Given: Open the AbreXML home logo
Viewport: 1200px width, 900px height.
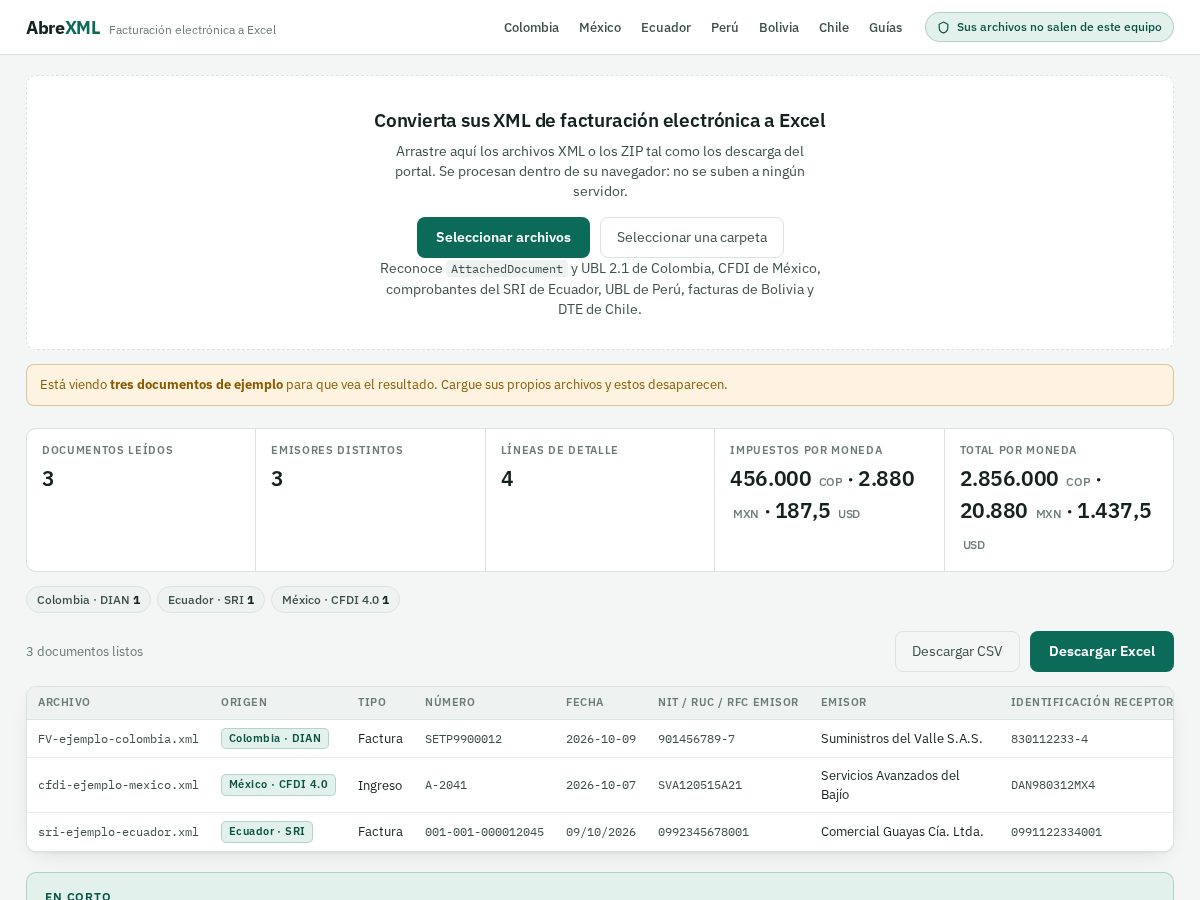Looking at the screenshot, I should coord(63,28).
